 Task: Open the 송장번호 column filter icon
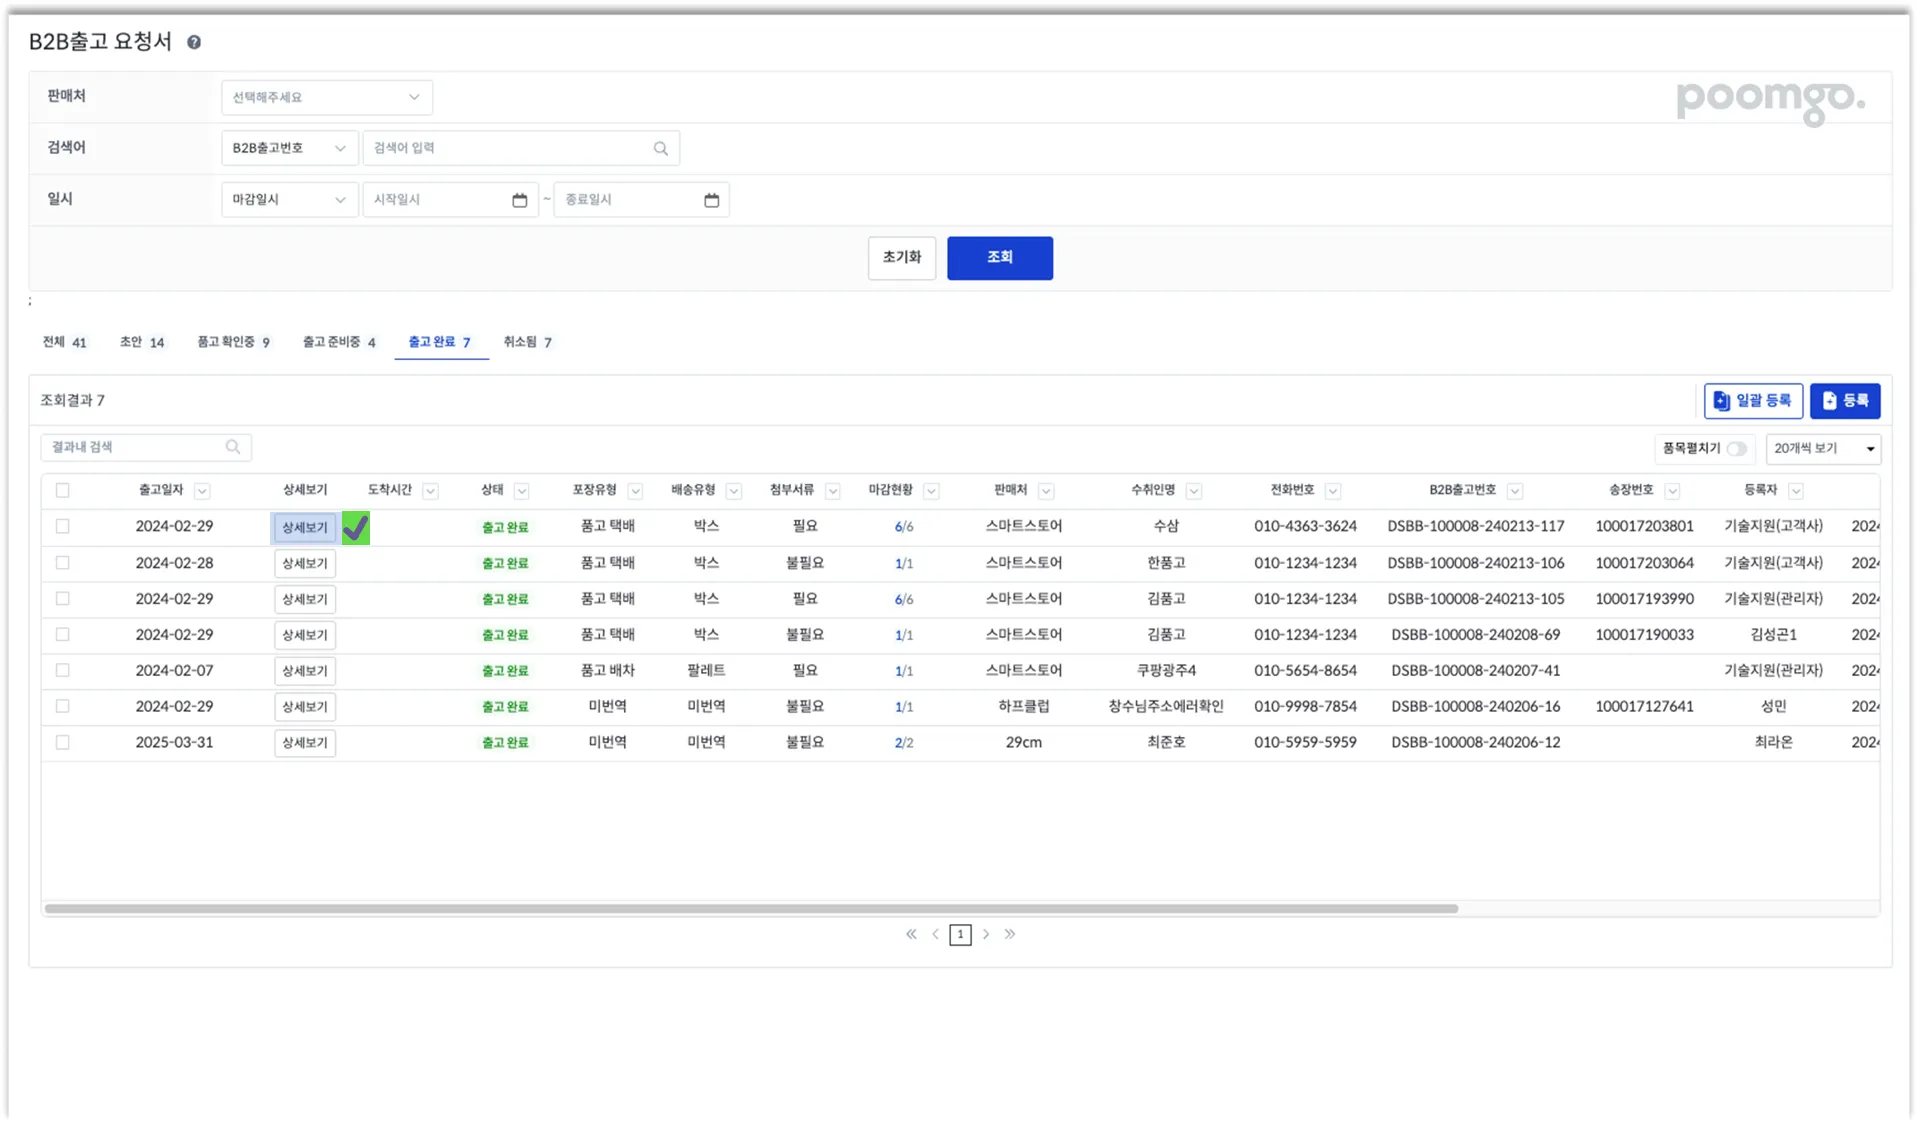coord(1672,491)
